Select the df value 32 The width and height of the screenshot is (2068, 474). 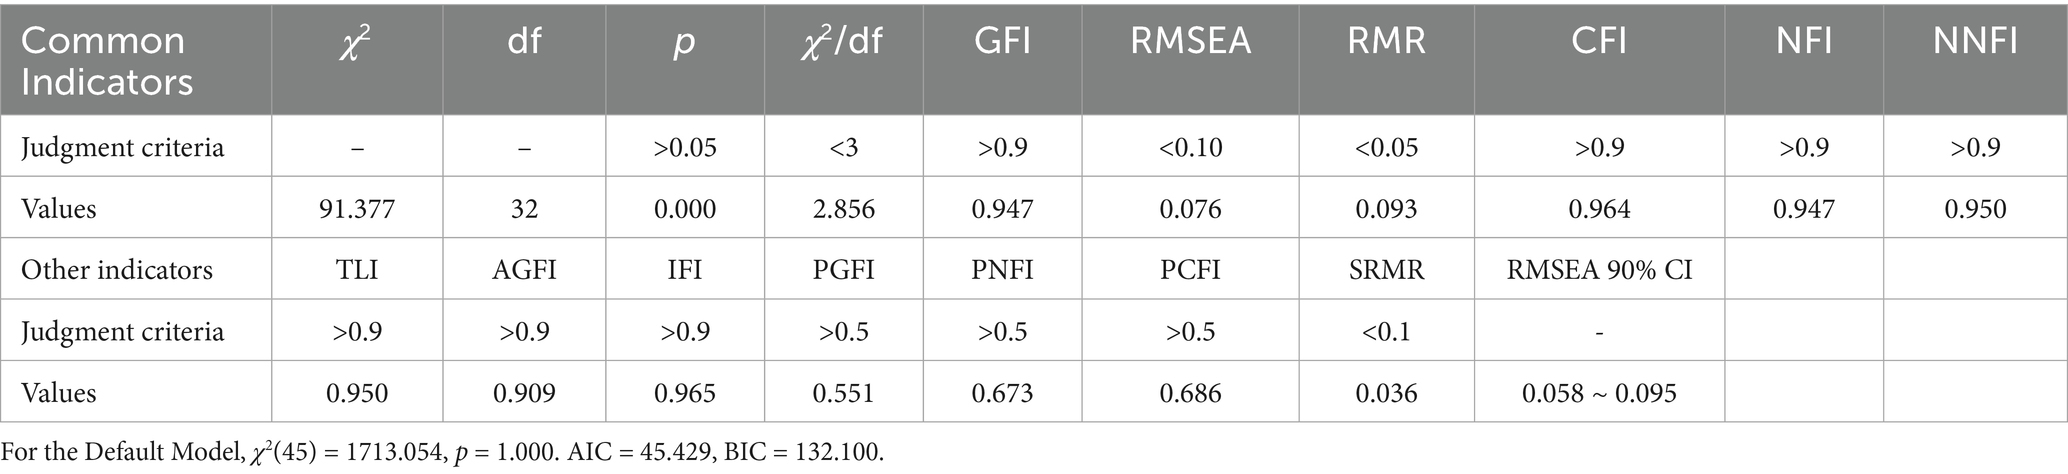click(x=524, y=209)
